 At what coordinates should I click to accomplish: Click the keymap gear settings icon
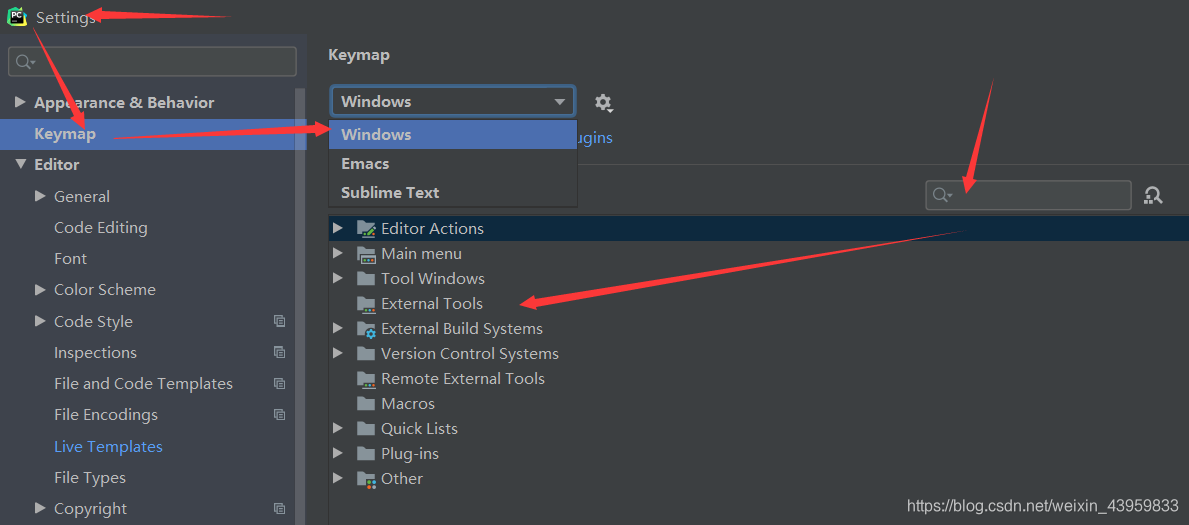click(604, 102)
